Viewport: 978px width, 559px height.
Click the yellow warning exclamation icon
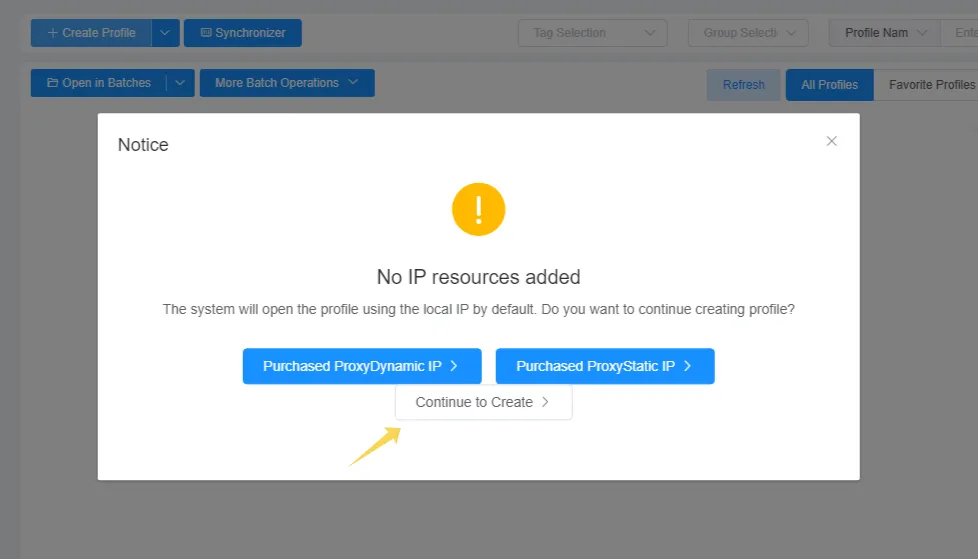(x=478, y=209)
